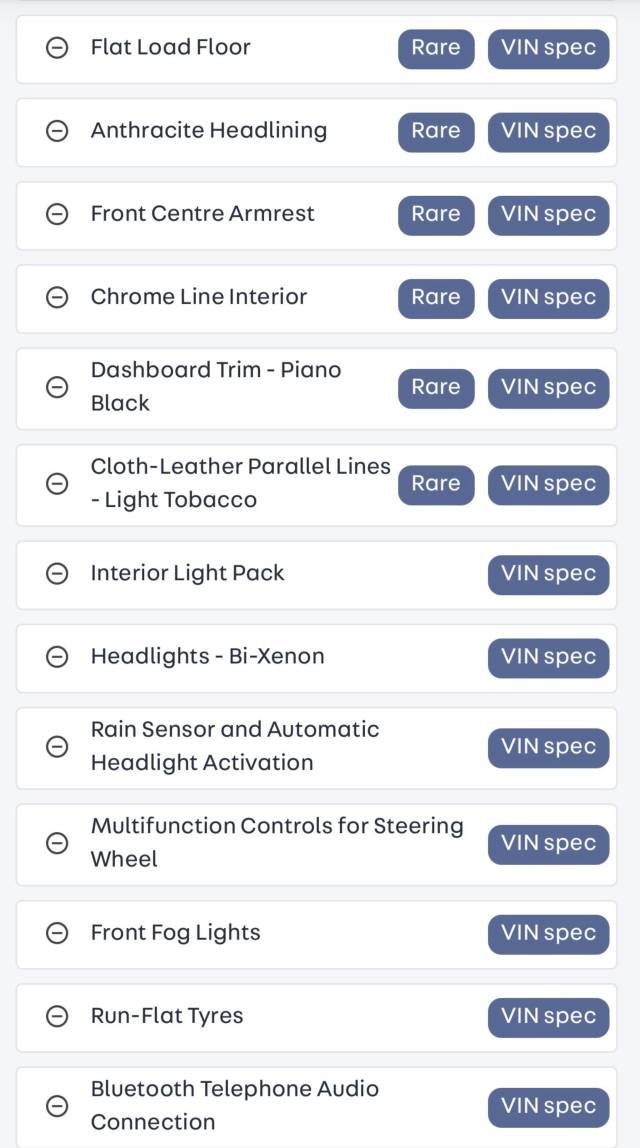Open the Multifunction Controls for Steering Wheel entry

pyautogui.click(x=316, y=844)
